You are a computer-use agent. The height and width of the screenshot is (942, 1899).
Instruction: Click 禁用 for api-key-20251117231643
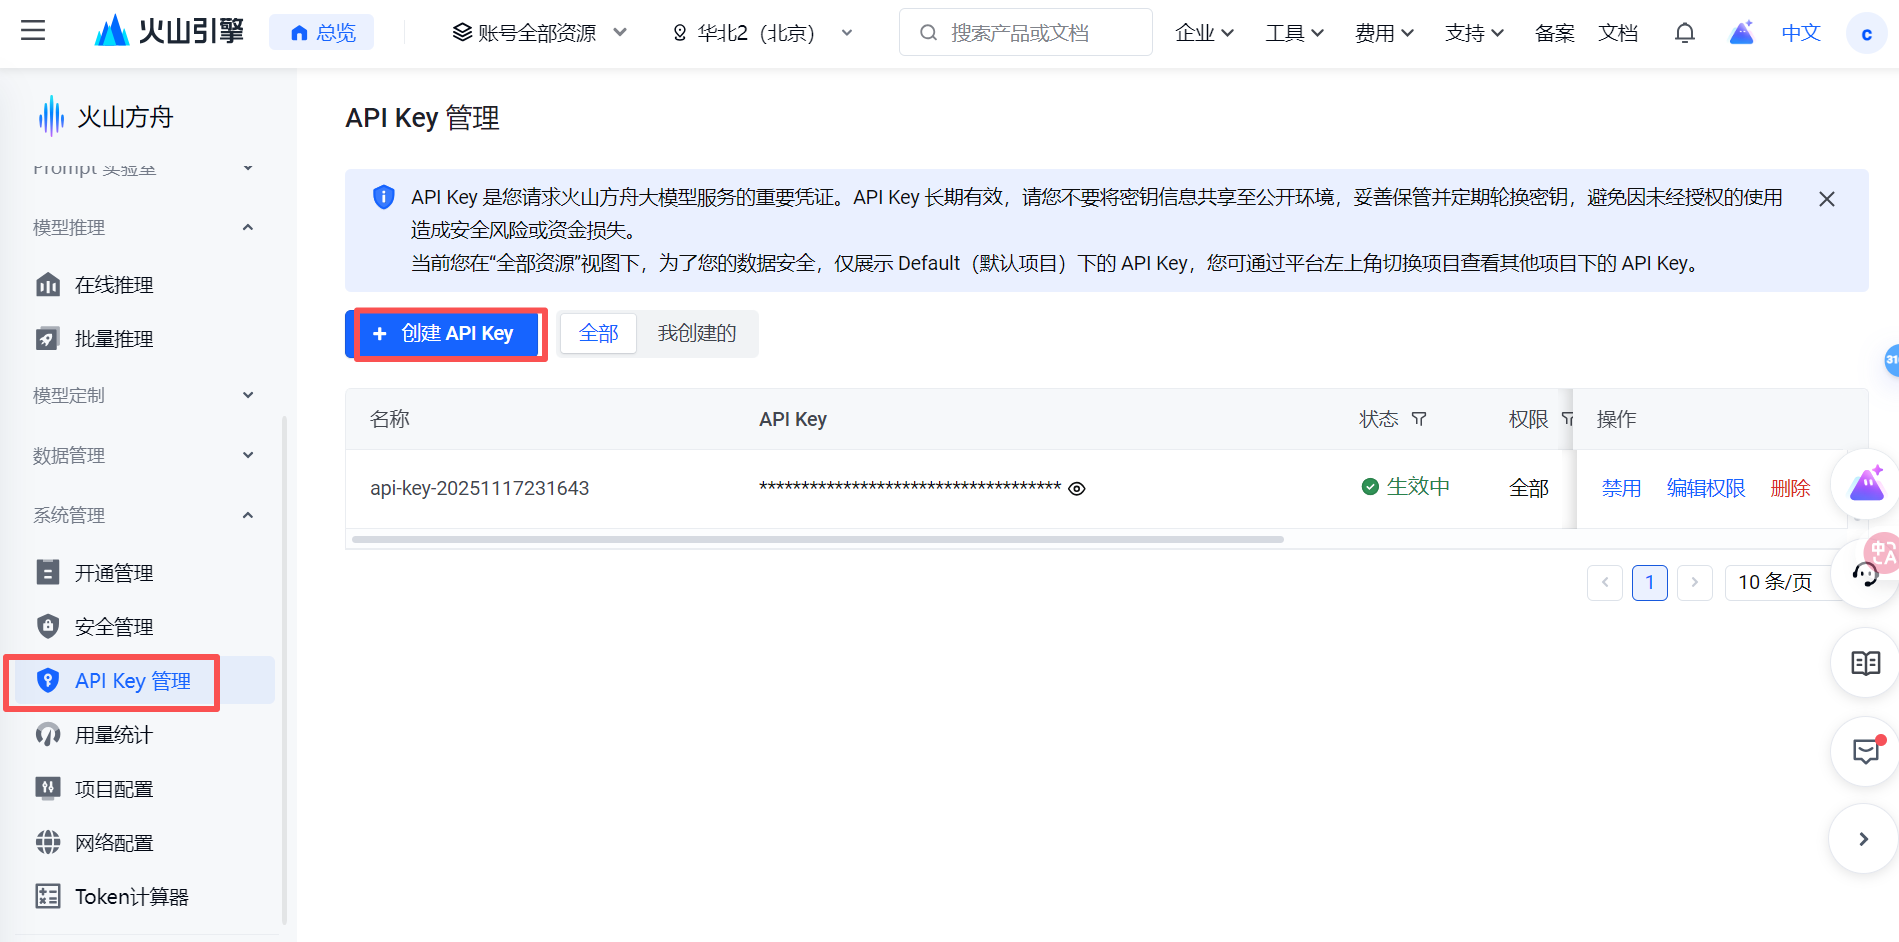pos(1621,488)
